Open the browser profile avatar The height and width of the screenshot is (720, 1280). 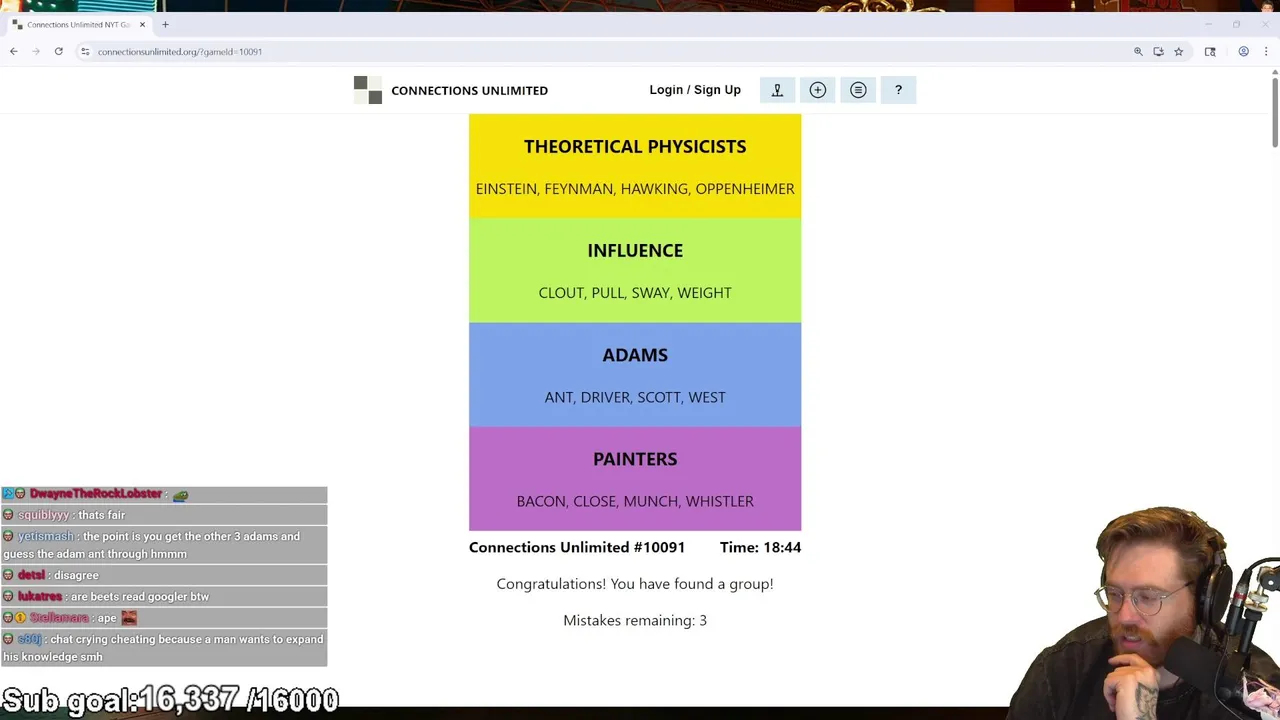1243,51
